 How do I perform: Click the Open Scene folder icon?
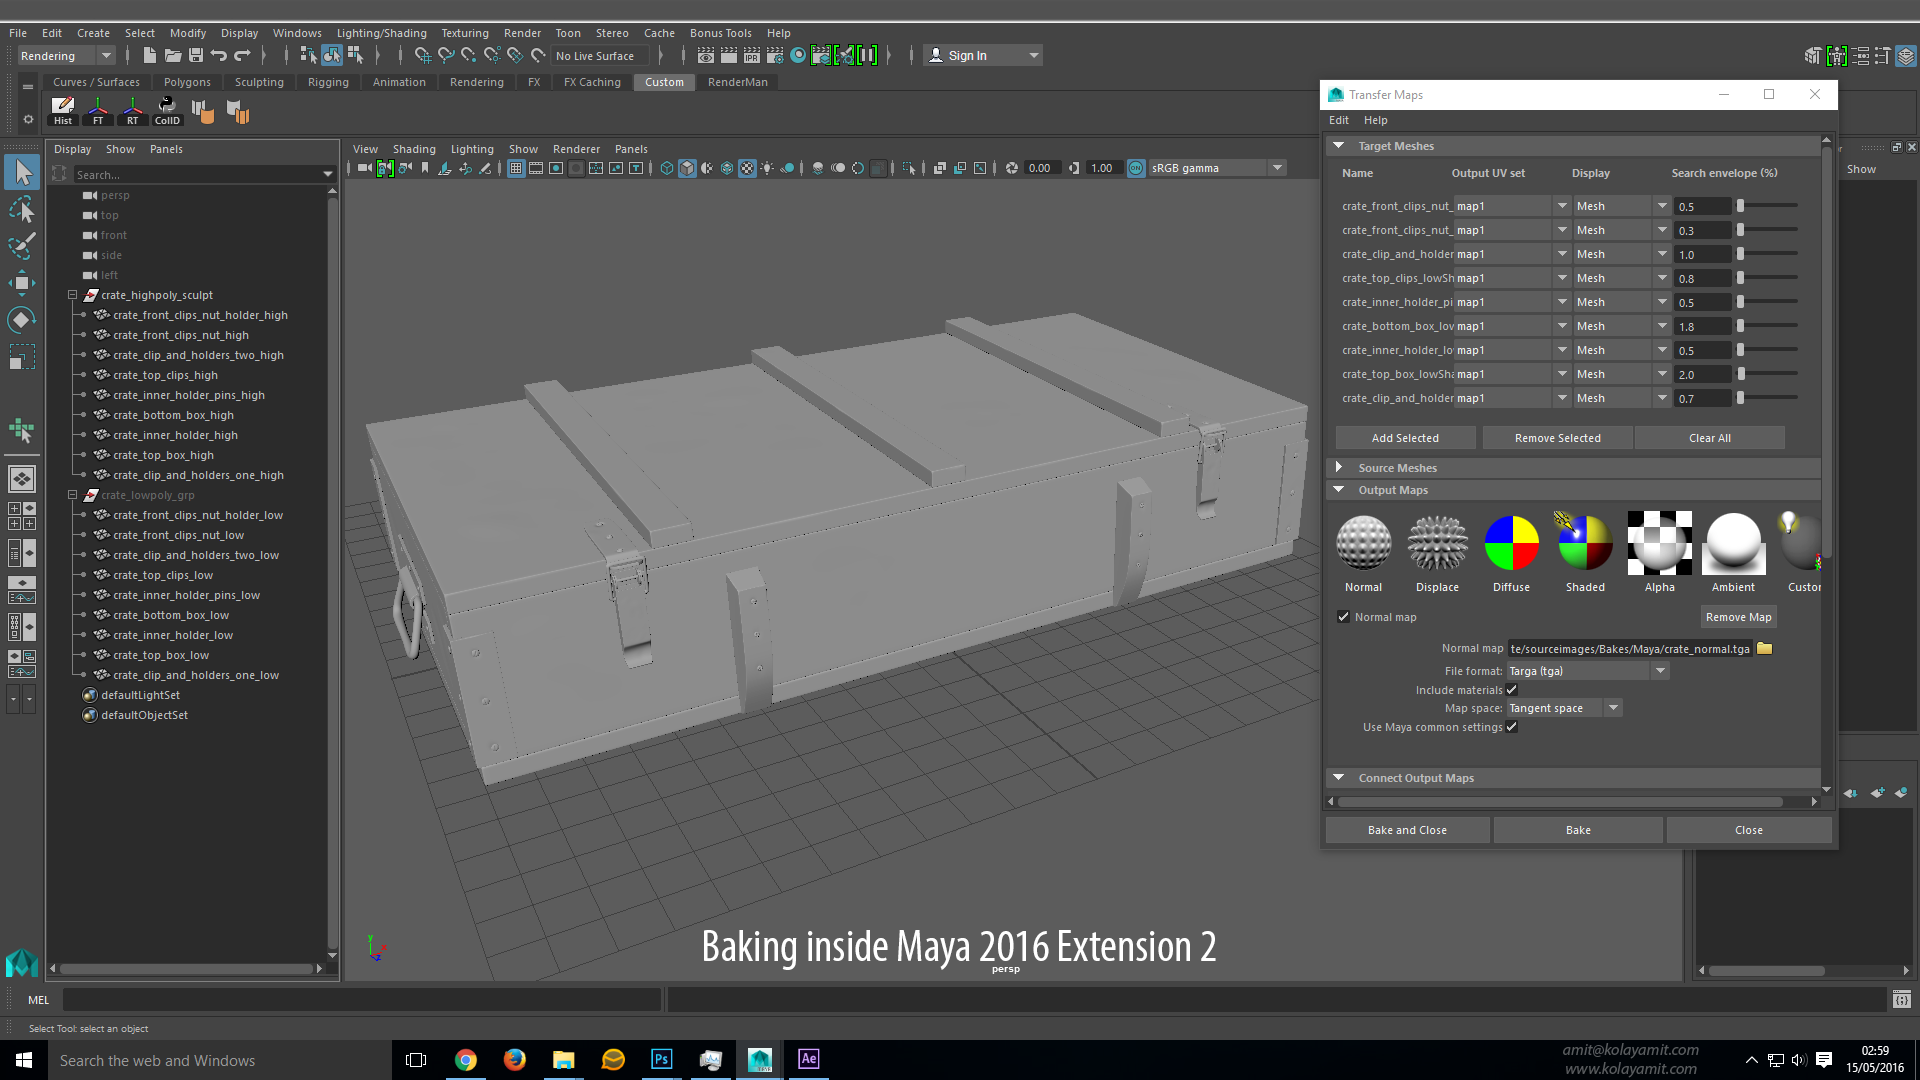click(x=173, y=56)
